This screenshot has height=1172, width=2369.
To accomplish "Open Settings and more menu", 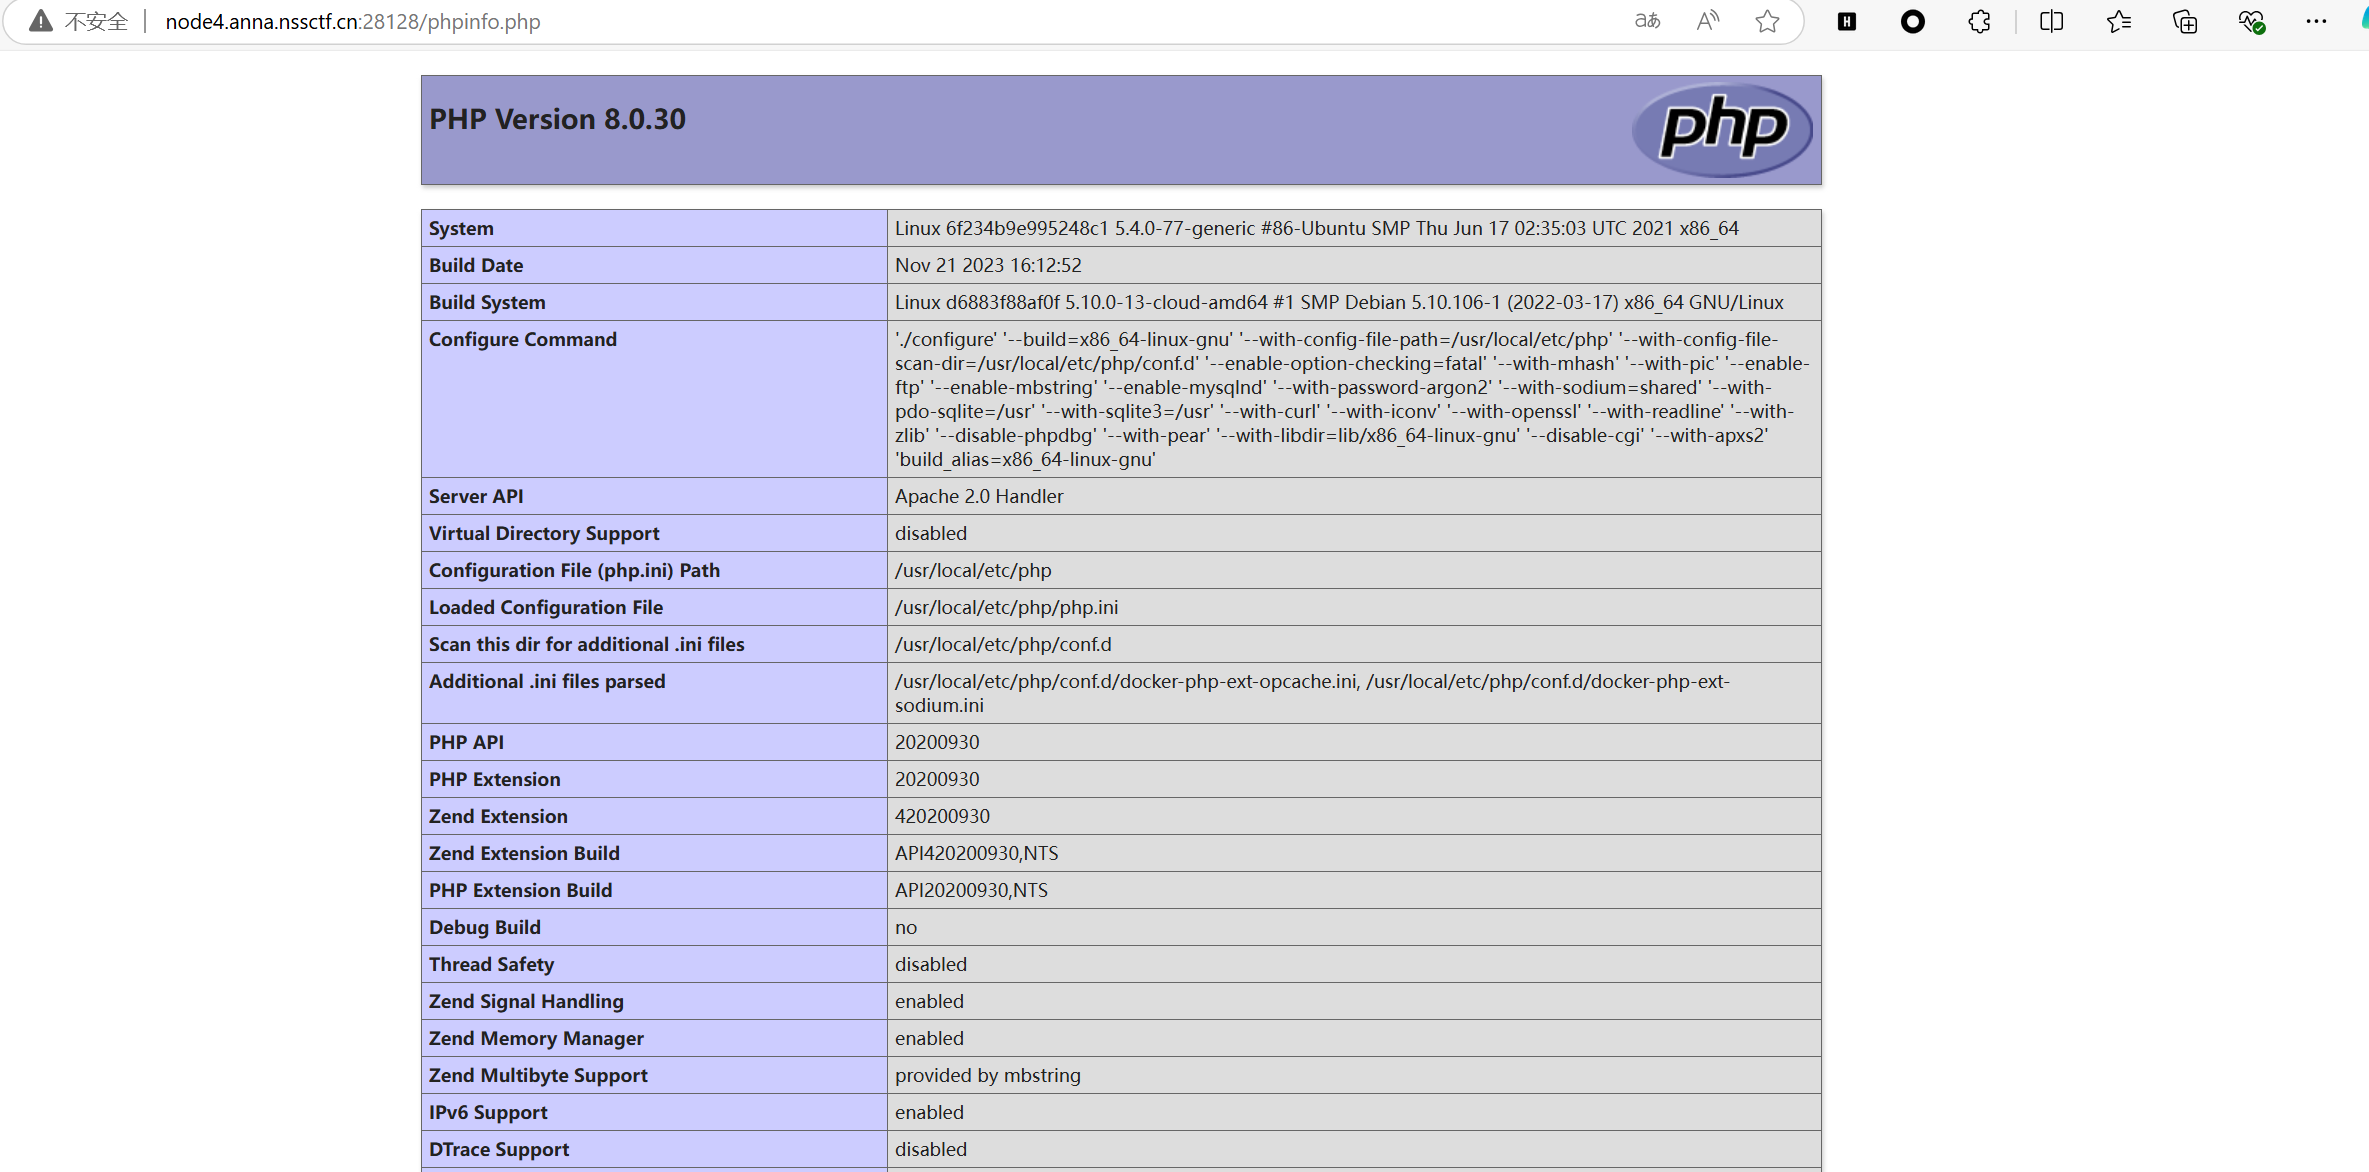I will pos(2316,21).
